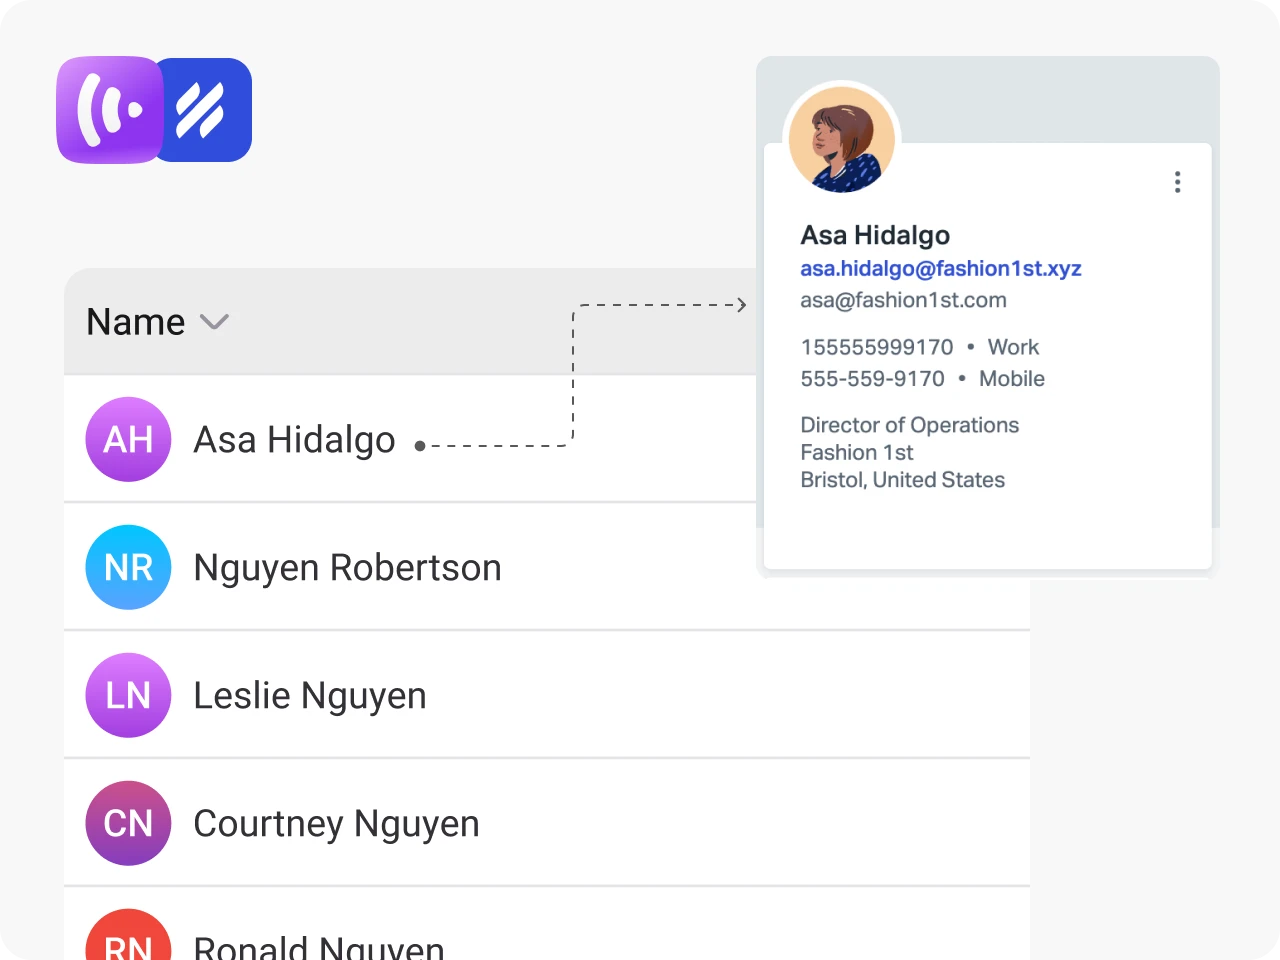Click the work phone number 155555999170
The width and height of the screenshot is (1280, 960).
[877, 347]
